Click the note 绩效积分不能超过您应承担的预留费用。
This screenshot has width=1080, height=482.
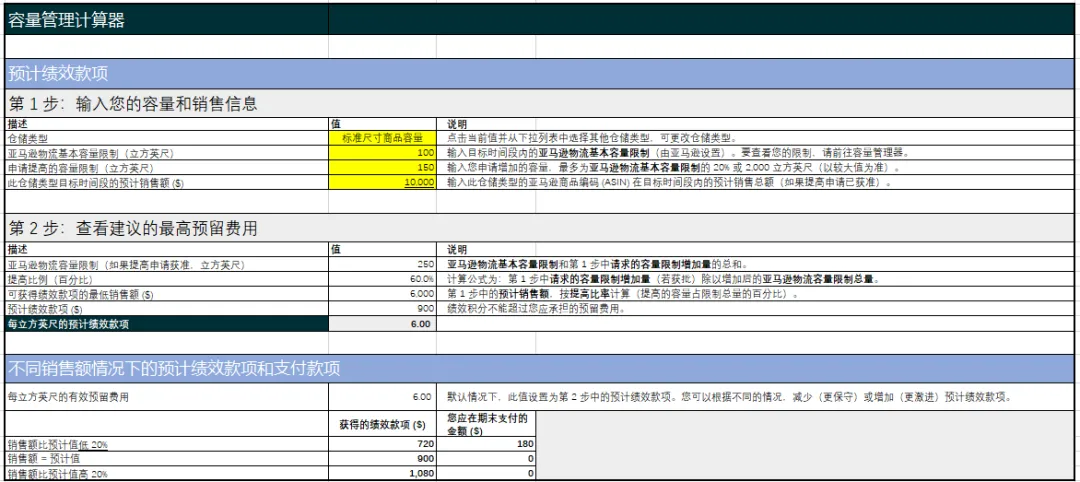537,309
